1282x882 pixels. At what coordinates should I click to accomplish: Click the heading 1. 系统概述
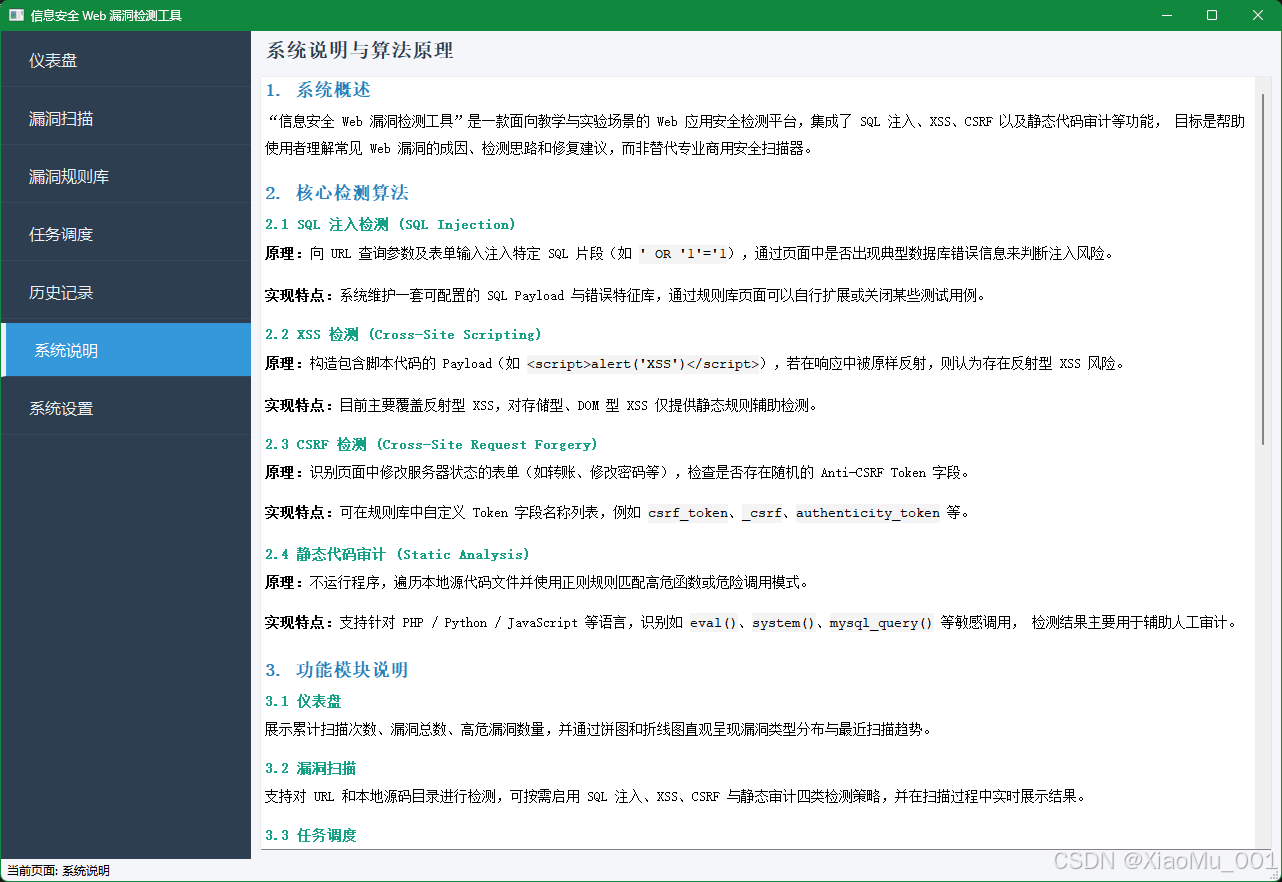point(318,90)
